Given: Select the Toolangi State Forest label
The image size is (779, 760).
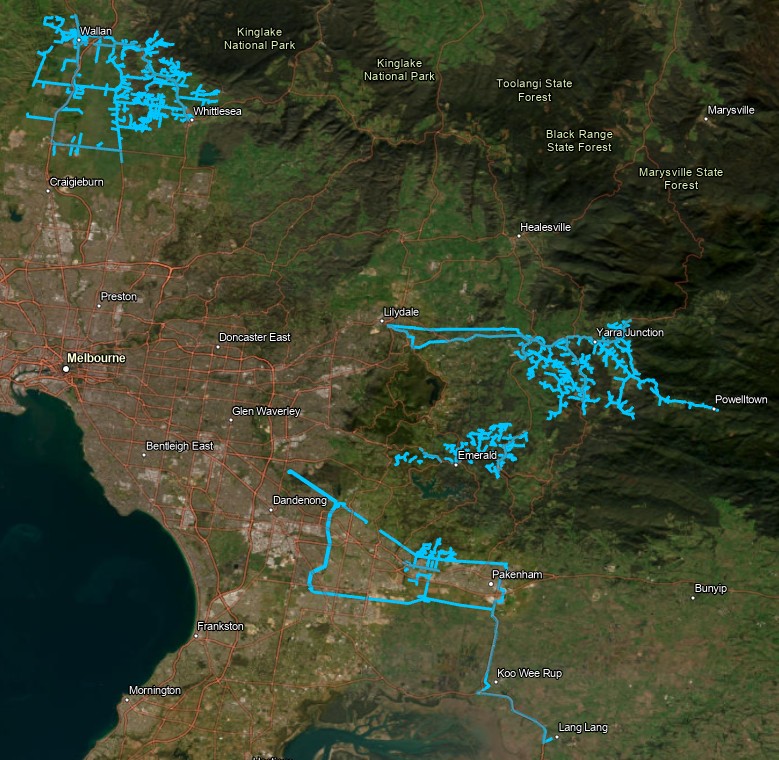Looking at the screenshot, I should (x=534, y=90).
